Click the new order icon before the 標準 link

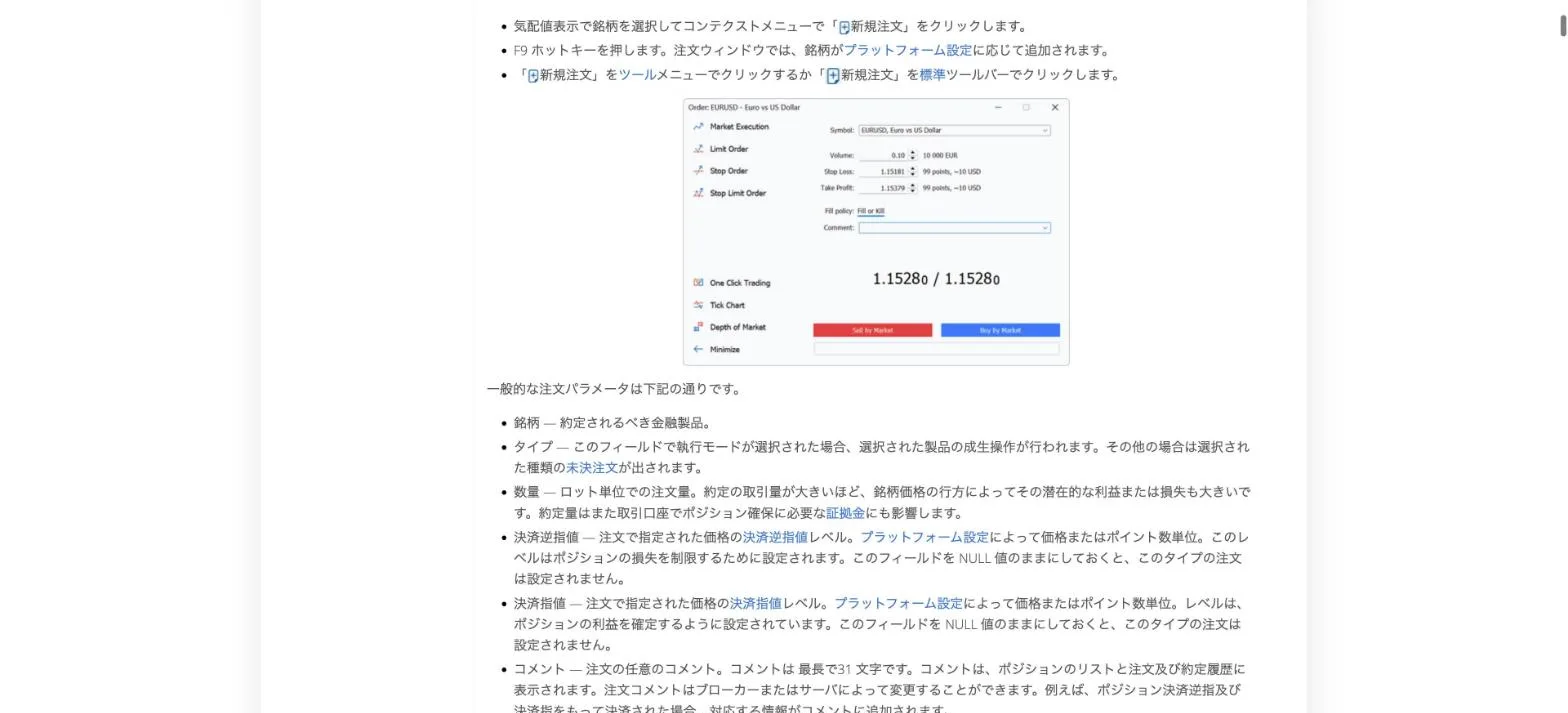tap(833, 75)
